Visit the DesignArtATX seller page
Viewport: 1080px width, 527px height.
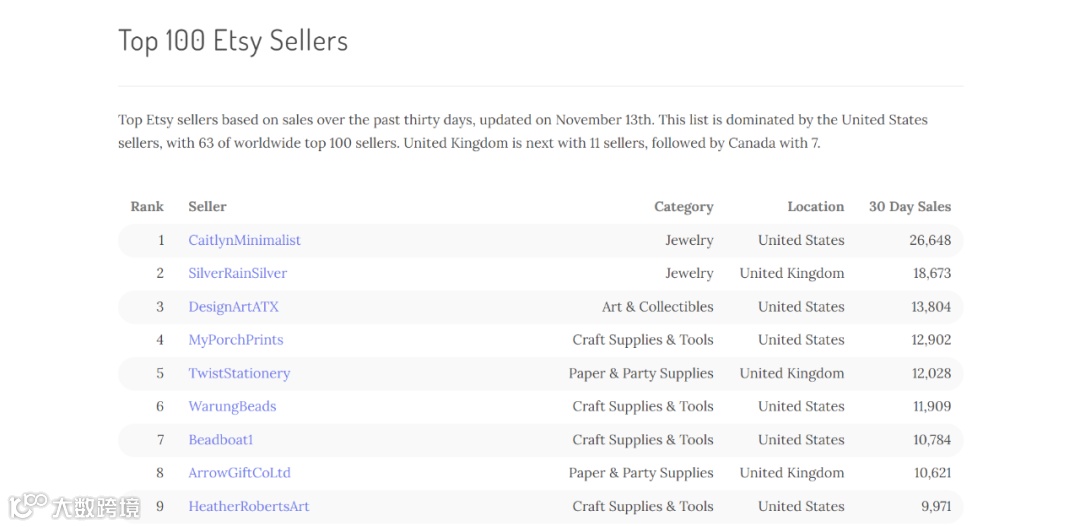click(x=233, y=307)
